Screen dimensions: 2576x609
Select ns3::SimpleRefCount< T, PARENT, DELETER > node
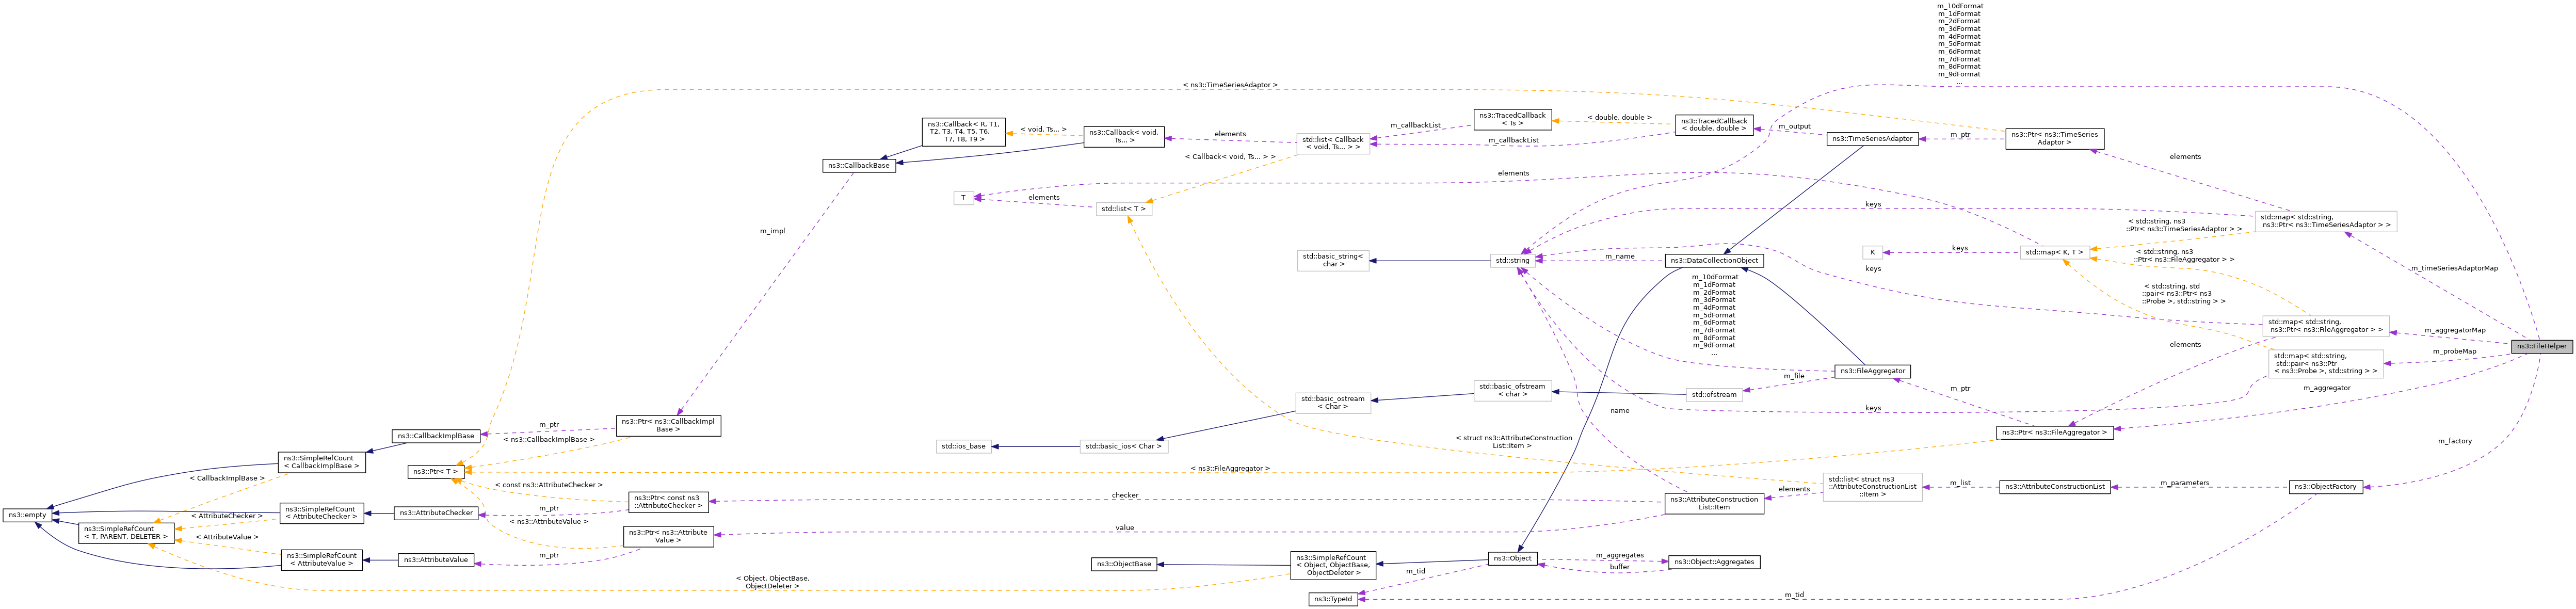coord(125,533)
